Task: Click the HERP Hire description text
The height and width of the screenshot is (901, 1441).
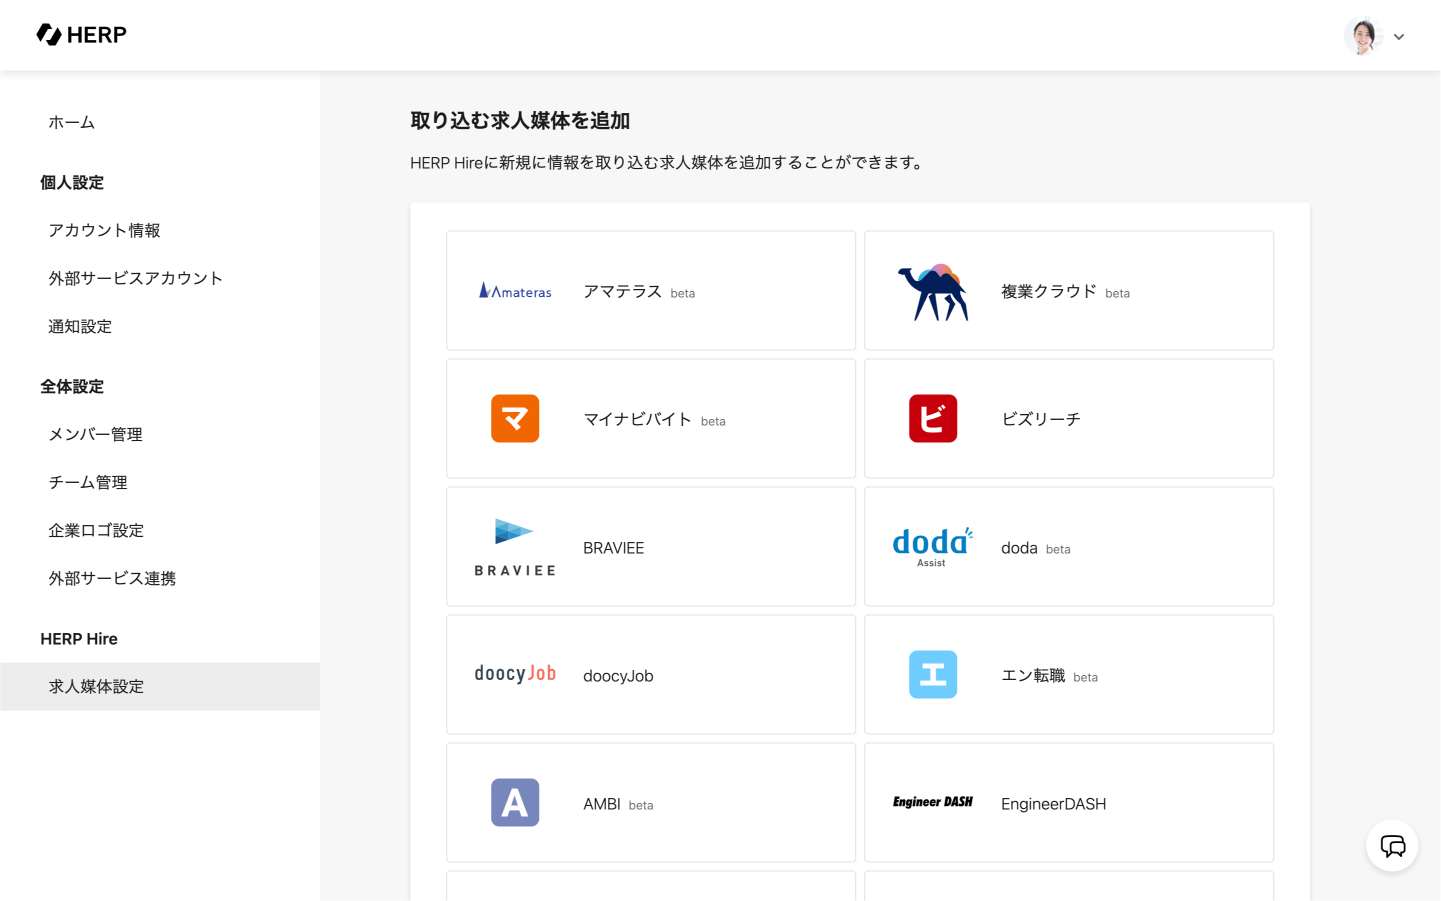Action: pos(668,163)
